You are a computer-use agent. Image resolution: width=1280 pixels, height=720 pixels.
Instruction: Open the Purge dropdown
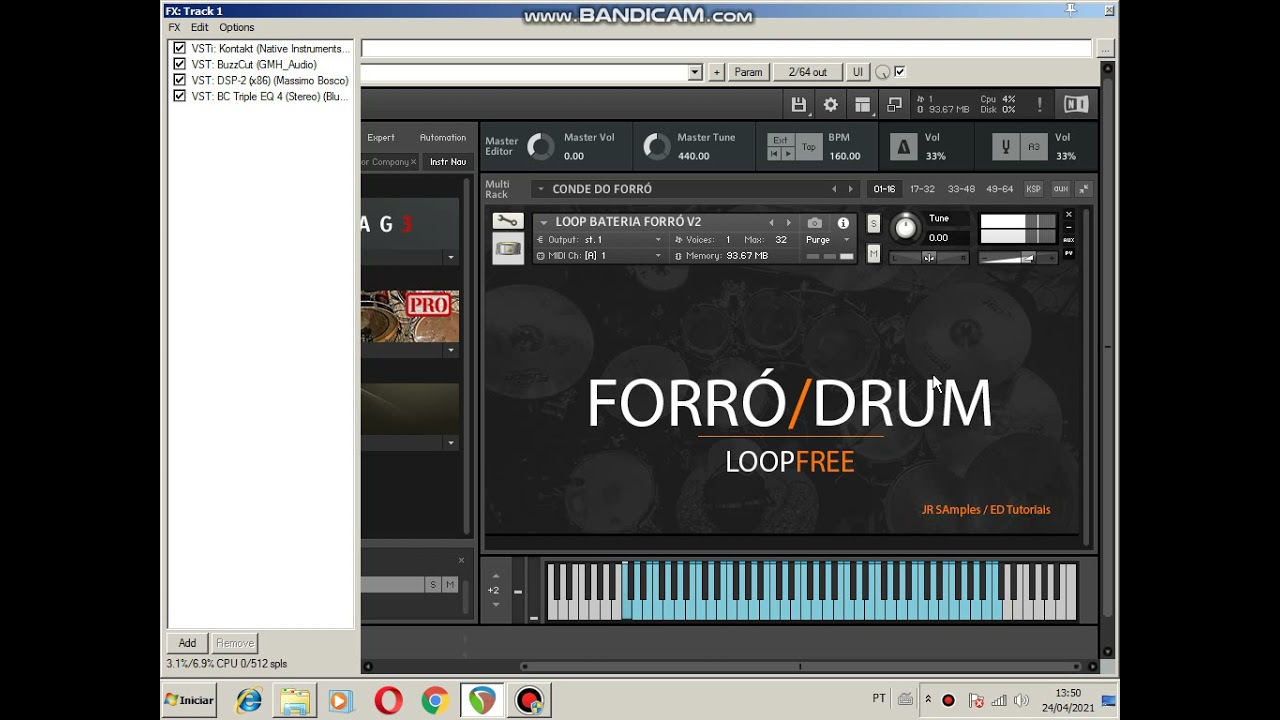click(x=828, y=240)
